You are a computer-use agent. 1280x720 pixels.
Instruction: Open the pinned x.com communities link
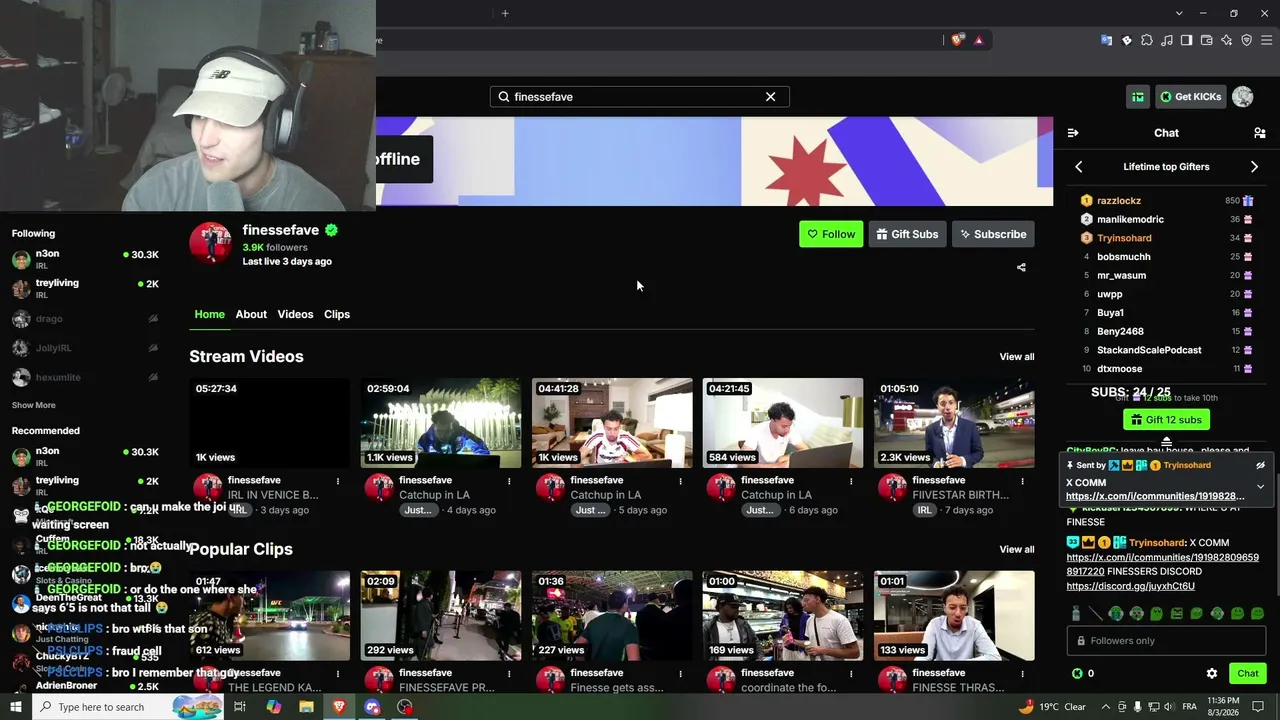coord(1155,496)
